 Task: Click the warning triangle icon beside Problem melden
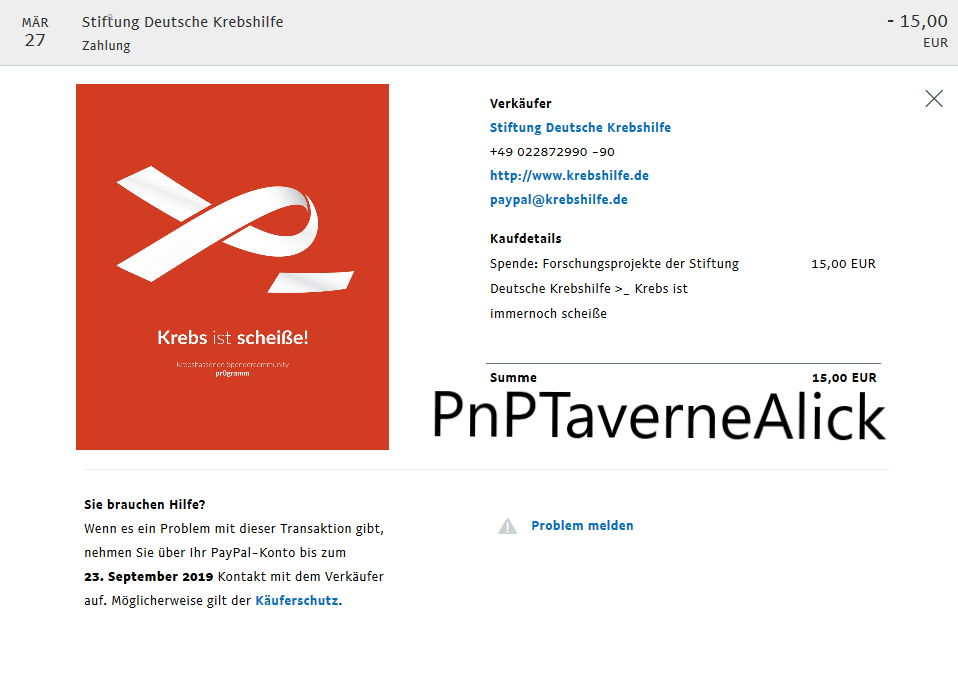pos(507,526)
